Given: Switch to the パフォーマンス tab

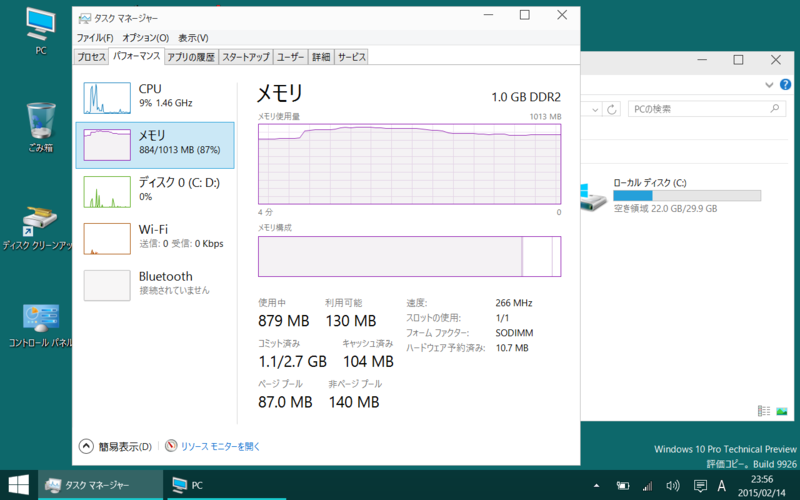Looking at the screenshot, I should pyautogui.click(x=136, y=56).
